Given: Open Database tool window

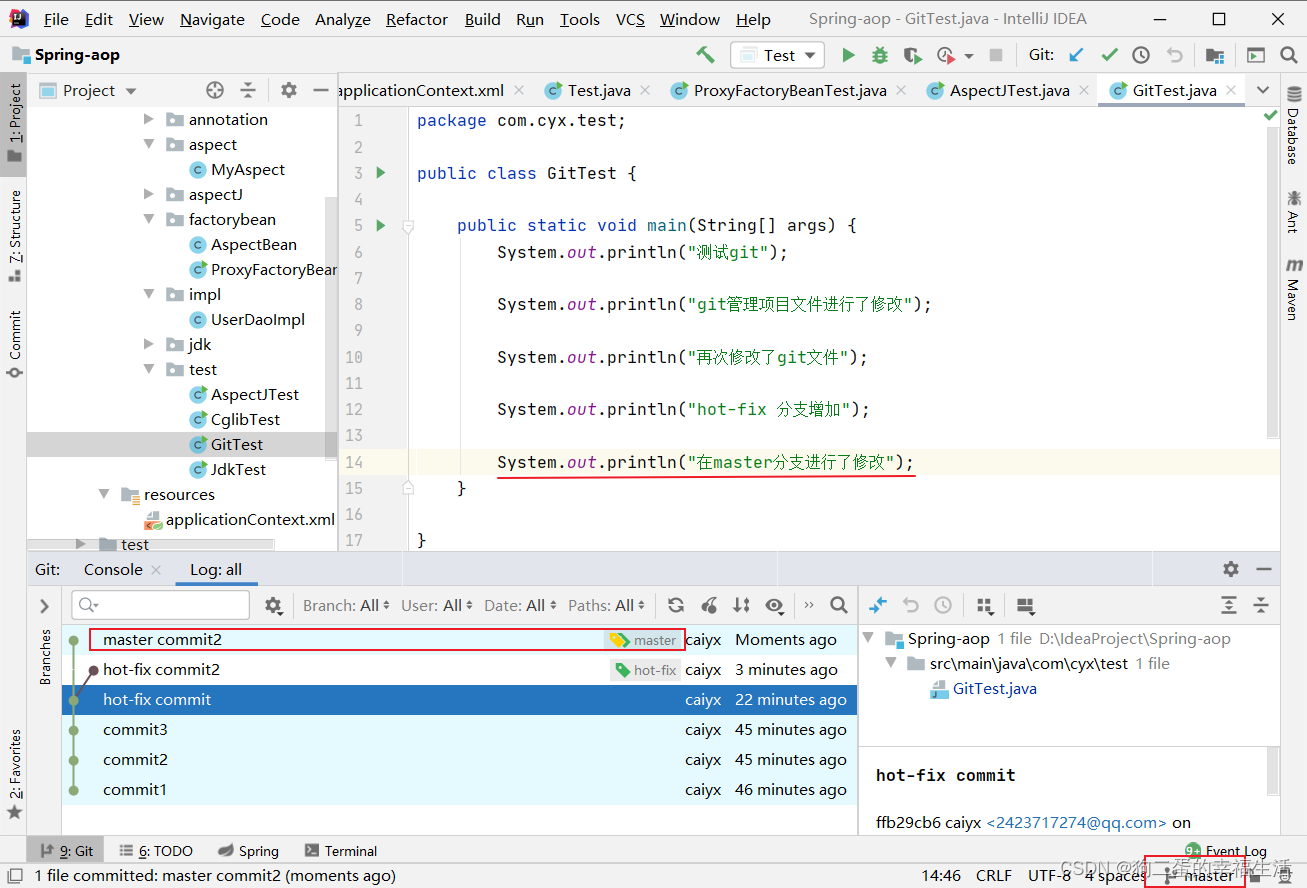Looking at the screenshot, I should [1293, 125].
